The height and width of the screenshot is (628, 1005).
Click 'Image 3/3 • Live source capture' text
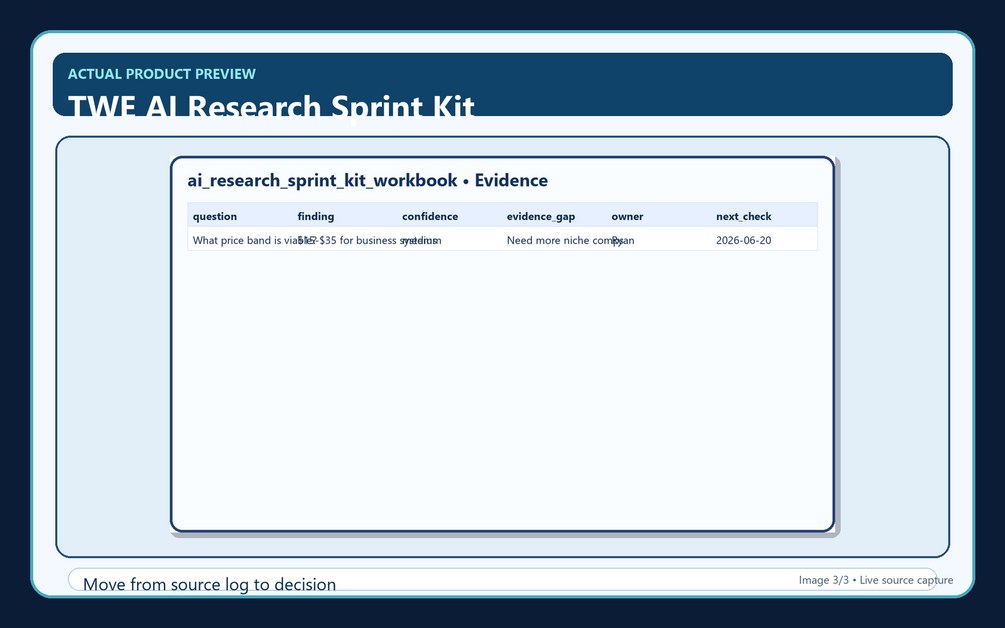[x=876, y=580]
